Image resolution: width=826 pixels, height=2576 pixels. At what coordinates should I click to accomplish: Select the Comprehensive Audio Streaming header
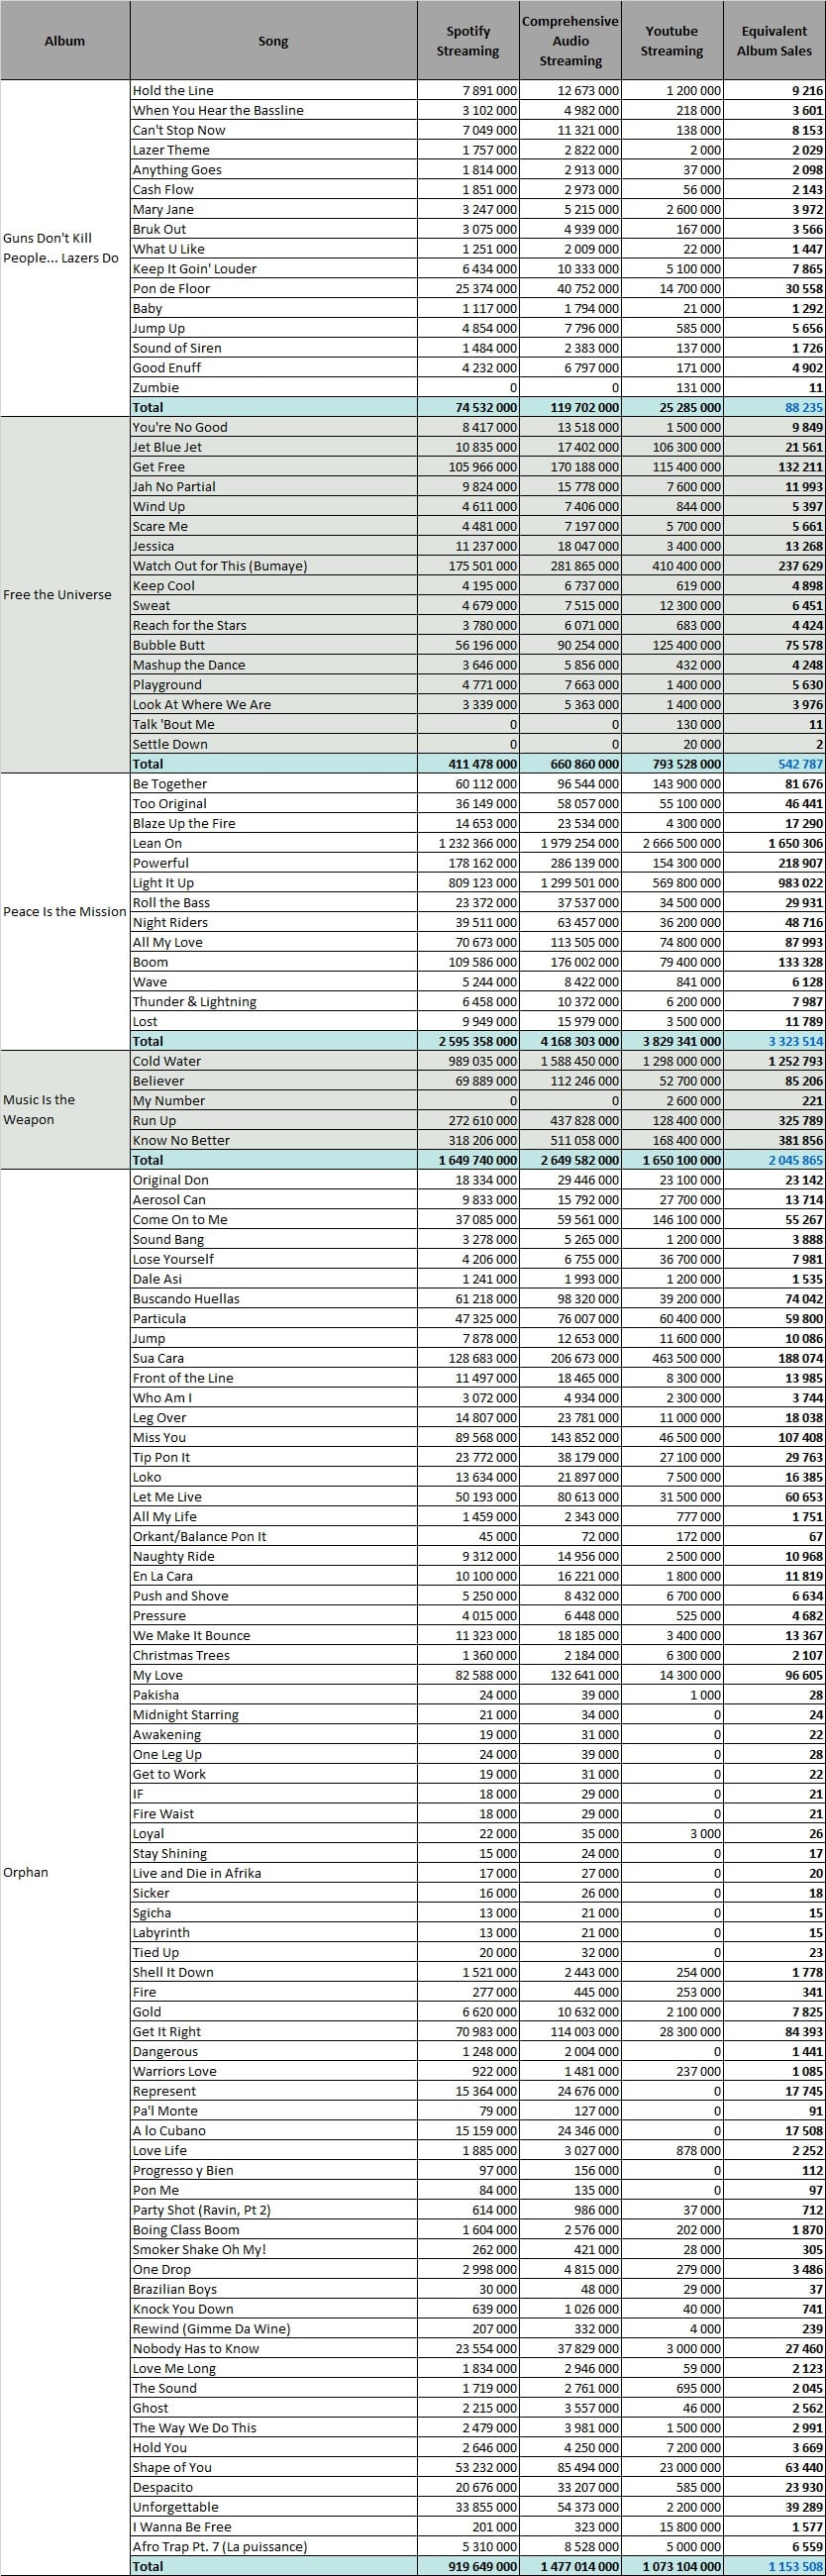click(x=570, y=41)
